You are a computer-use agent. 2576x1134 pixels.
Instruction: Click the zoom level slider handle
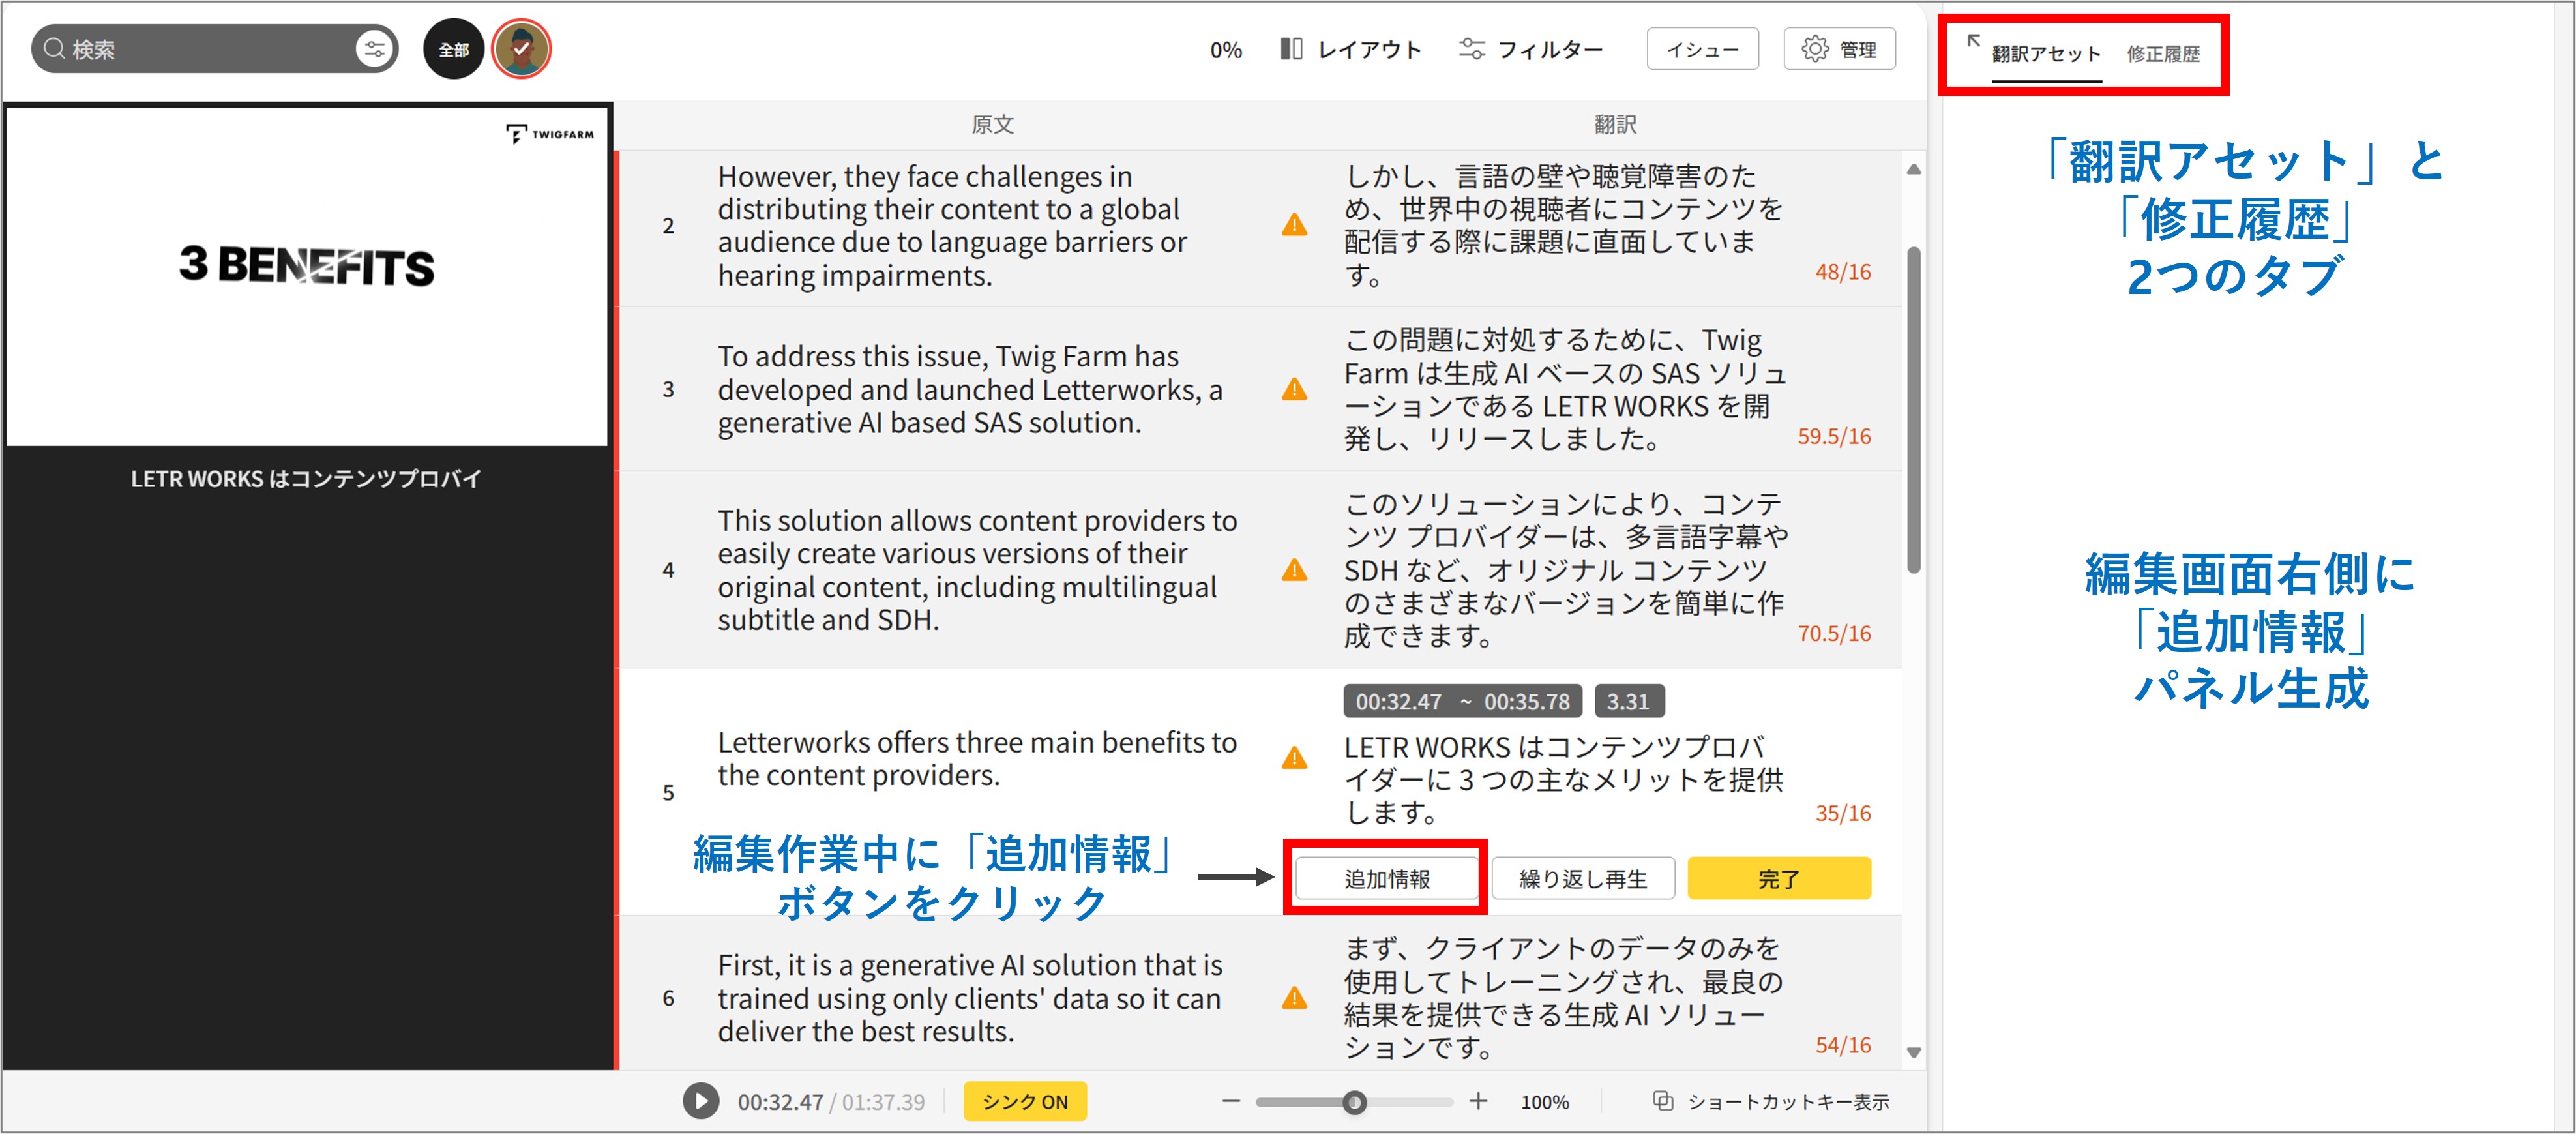tap(1354, 1102)
